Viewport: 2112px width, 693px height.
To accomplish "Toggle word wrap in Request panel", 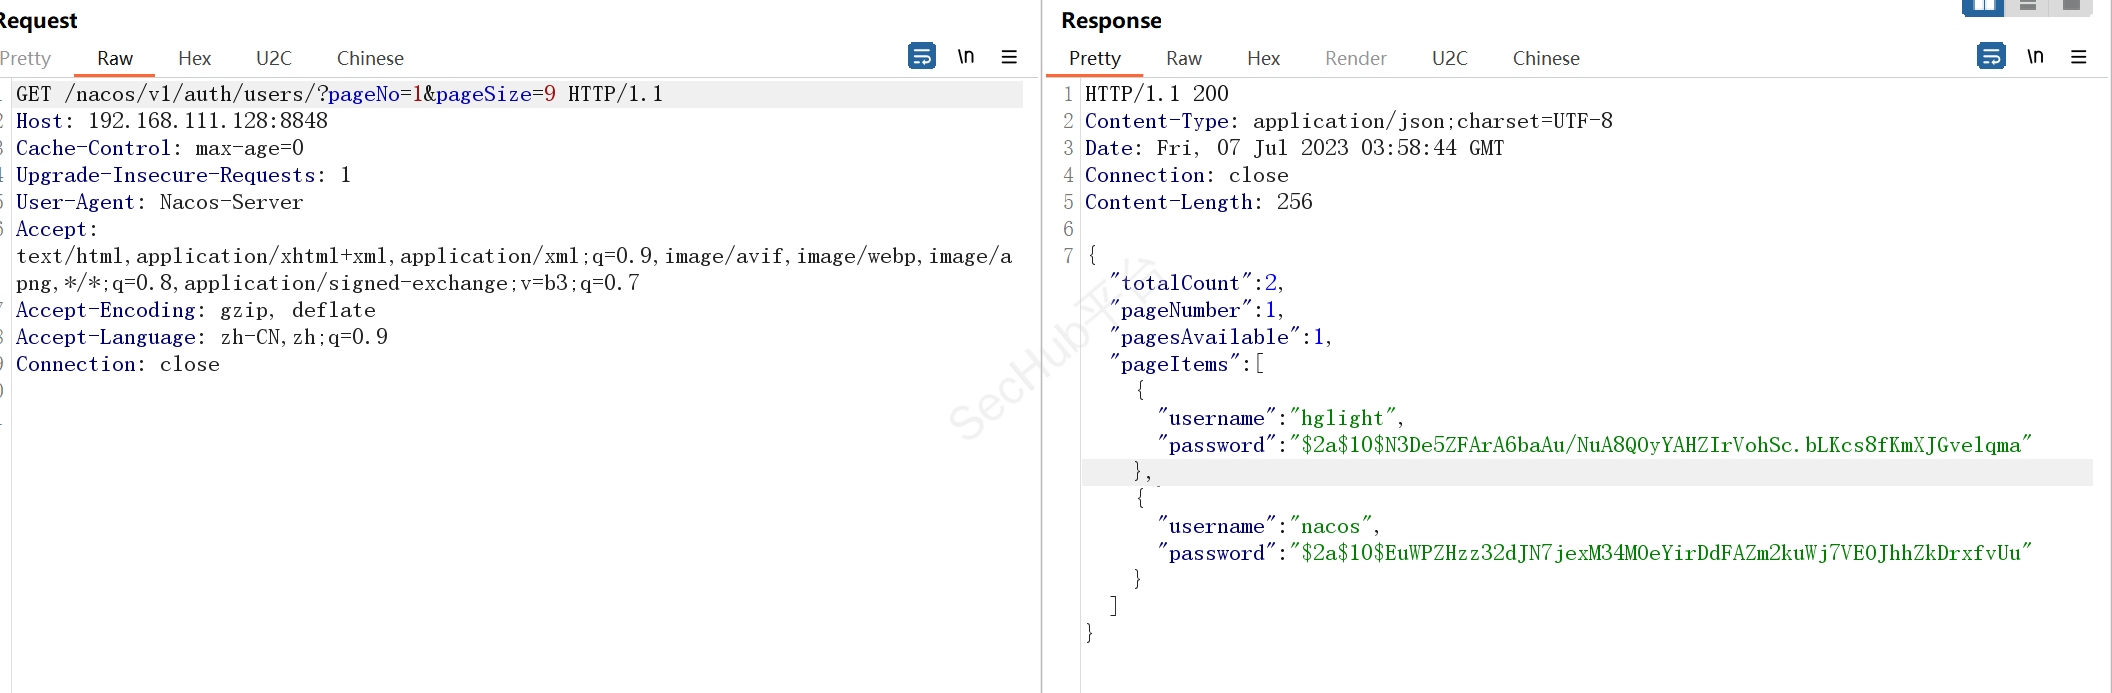I will pyautogui.click(x=921, y=56).
